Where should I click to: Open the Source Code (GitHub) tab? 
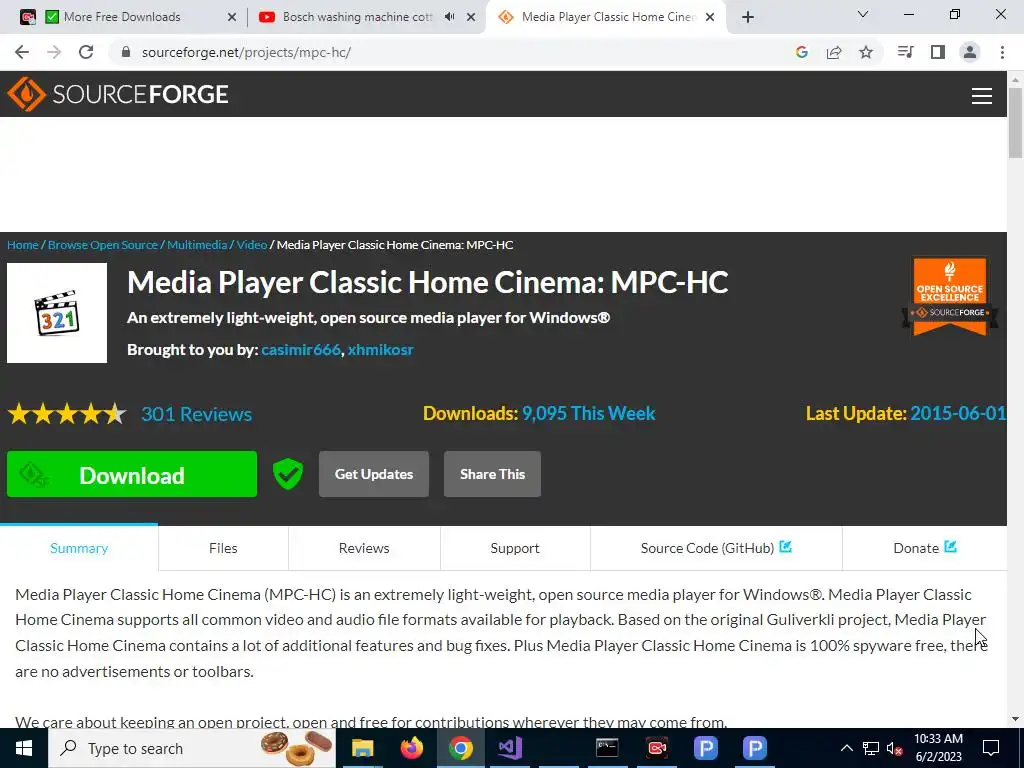pyautogui.click(x=716, y=548)
